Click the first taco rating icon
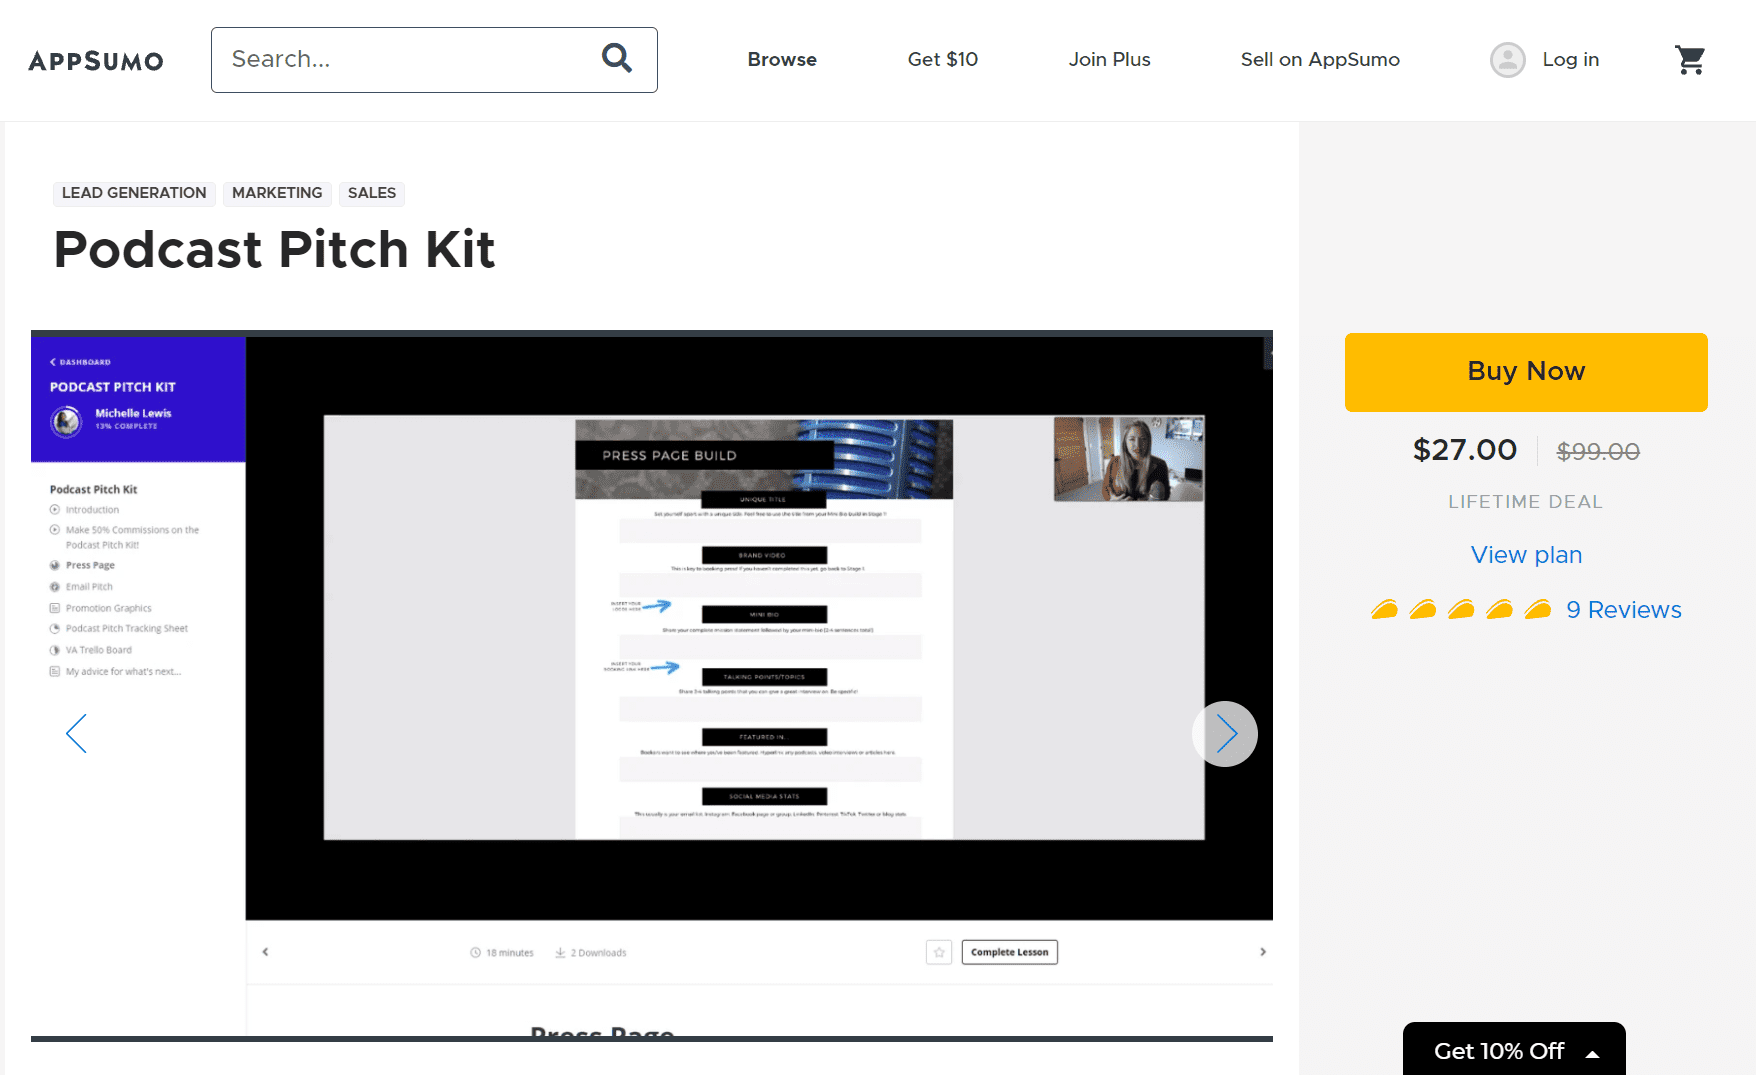Screen dimensions: 1756x1075 click(x=1385, y=609)
